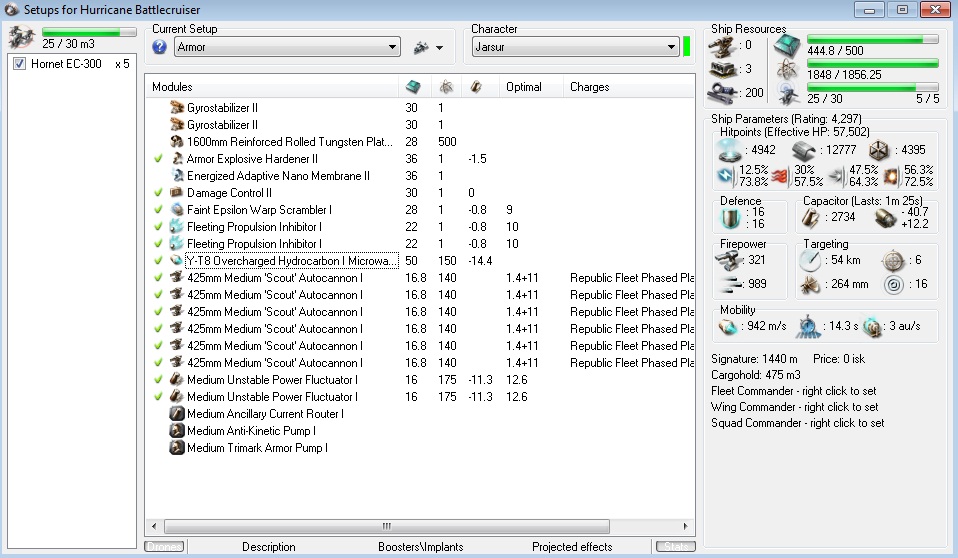This screenshot has height=558, width=958.
Task: Toggle the last Medium Unstable Power Fluctuator checkmark
Action: [x=158, y=397]
